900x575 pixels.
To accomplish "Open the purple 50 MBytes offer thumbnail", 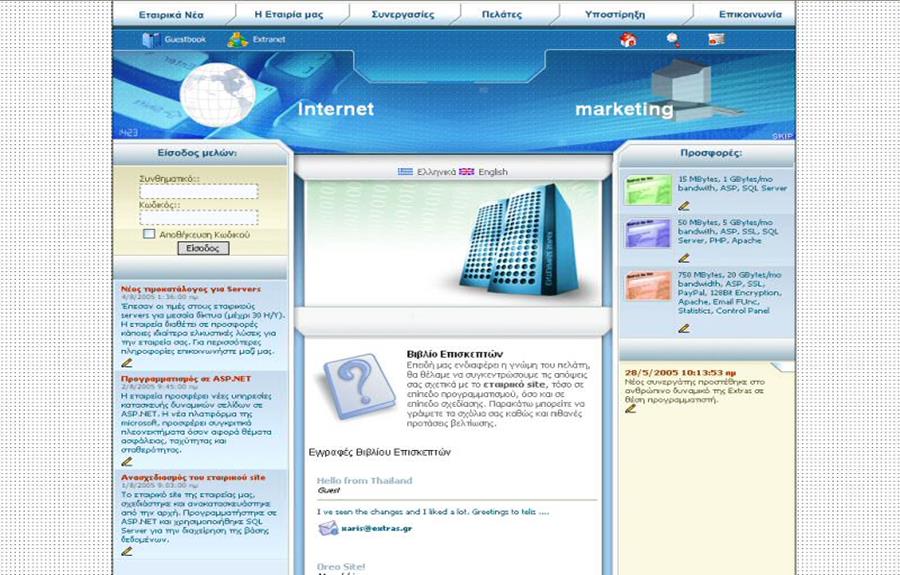I will (648, 233).
